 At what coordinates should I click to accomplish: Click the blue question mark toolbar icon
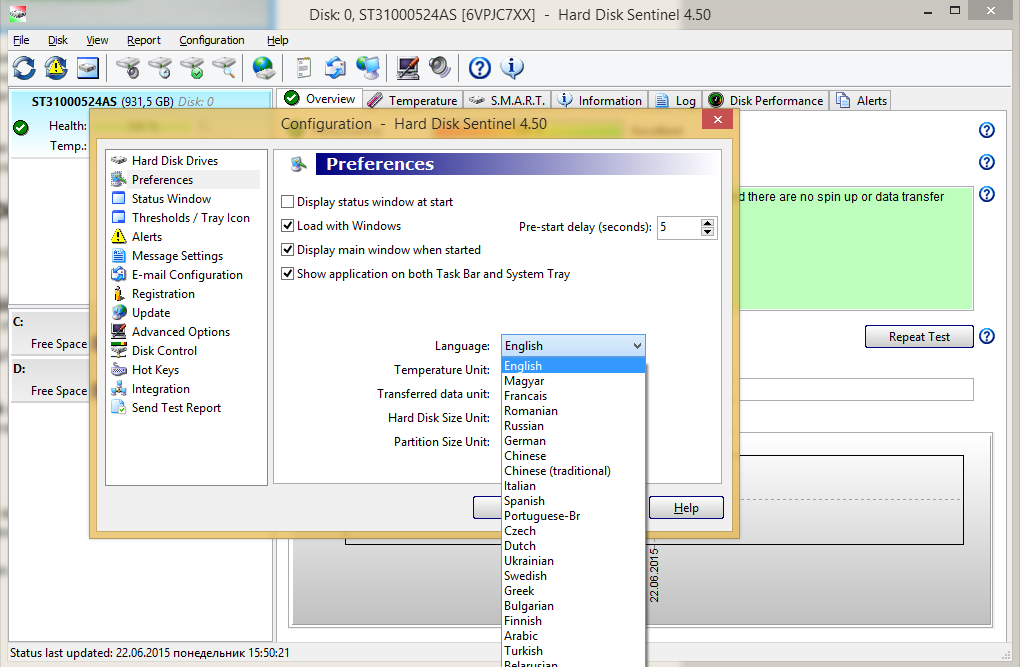(480, 68)
